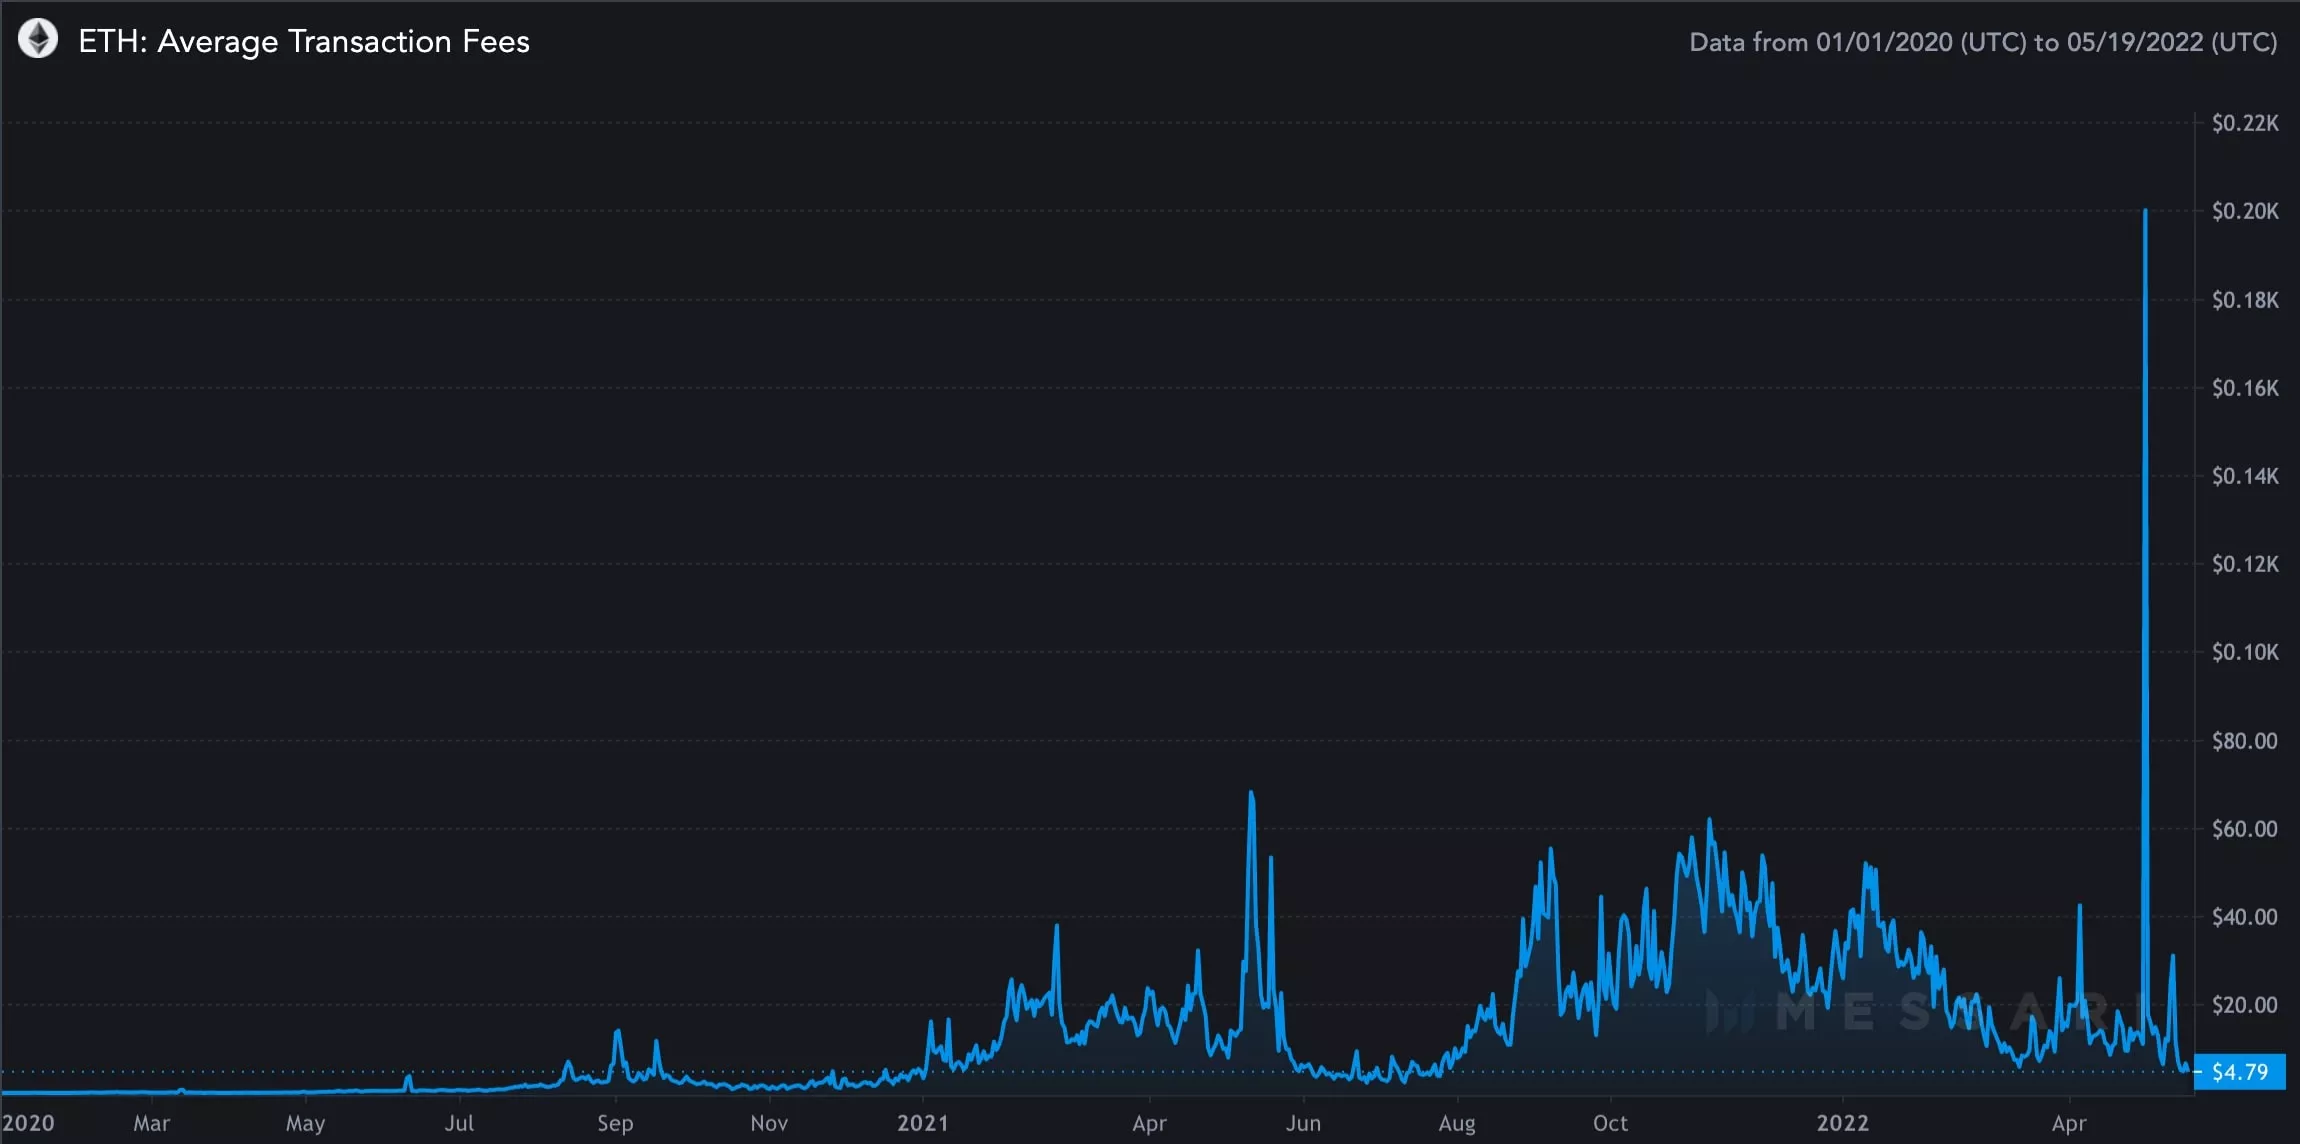The width and height of the screenshot is (2300, 1144).
Task: Click the current value label $4.79
Action: 2240,1072
